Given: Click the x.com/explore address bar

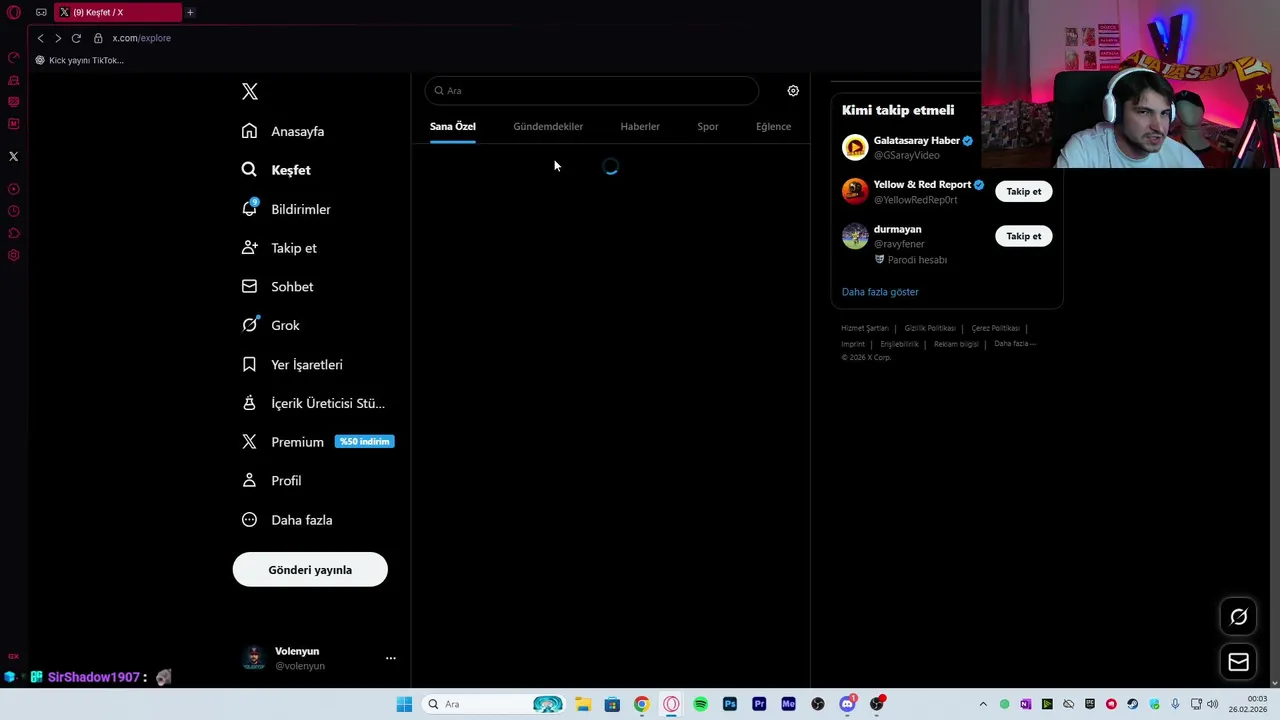Looking at the screenshot, I should click(x=142, y=38).
